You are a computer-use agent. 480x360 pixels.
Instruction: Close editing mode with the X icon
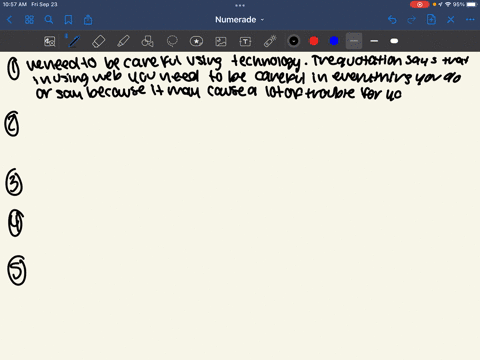coord(451,20)
